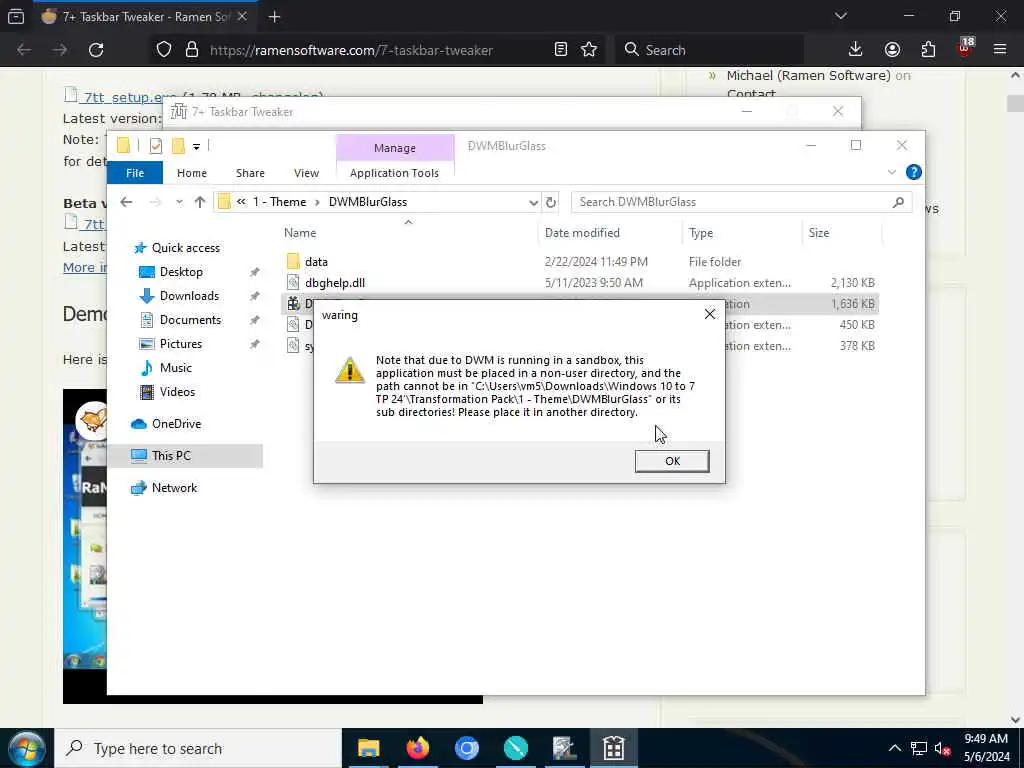Click the Michael (Ramen Software) link
Image resolution: width=1024 pixels, height=768 pixels.
[808, 76]
